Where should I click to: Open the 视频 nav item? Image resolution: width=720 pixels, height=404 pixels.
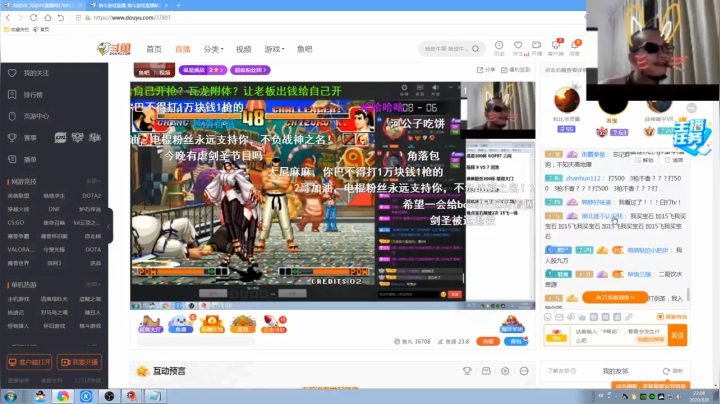243,49
